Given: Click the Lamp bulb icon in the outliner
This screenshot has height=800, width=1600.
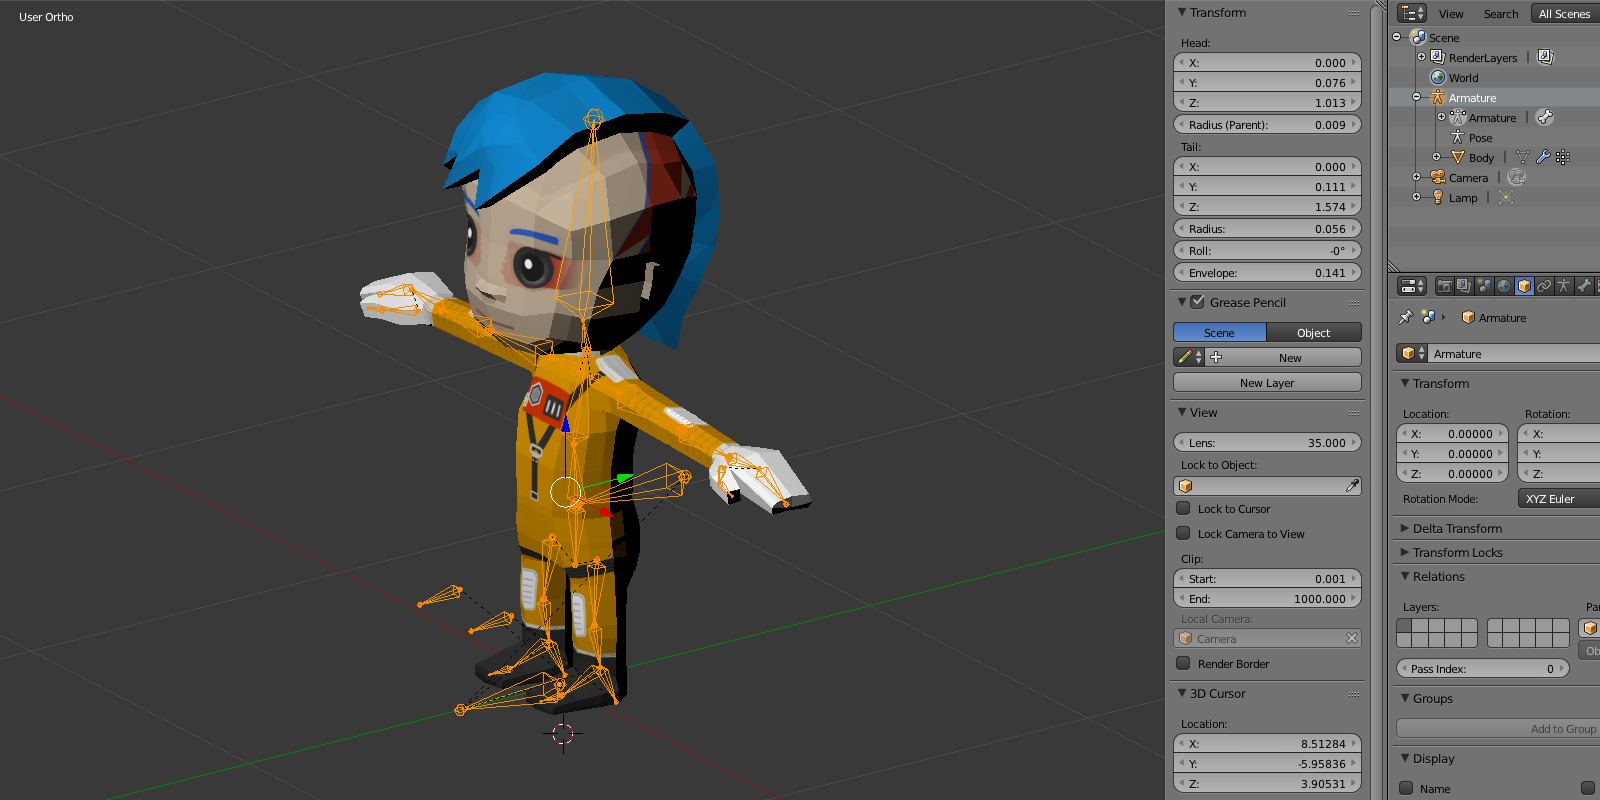Looking at the screenshot, I should tap(1438, 197).
